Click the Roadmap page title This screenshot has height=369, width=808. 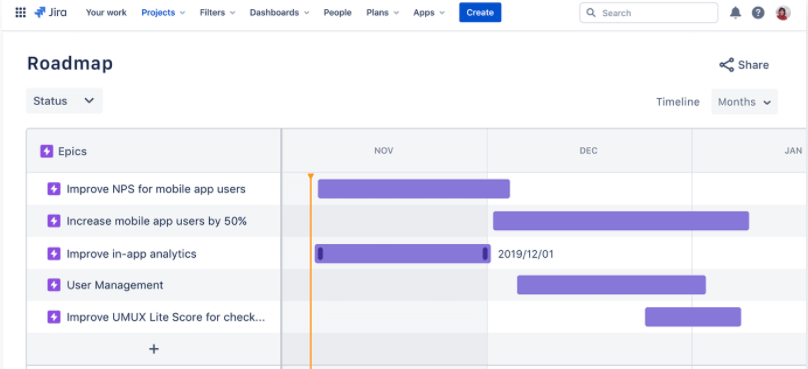tap(70, 63)
